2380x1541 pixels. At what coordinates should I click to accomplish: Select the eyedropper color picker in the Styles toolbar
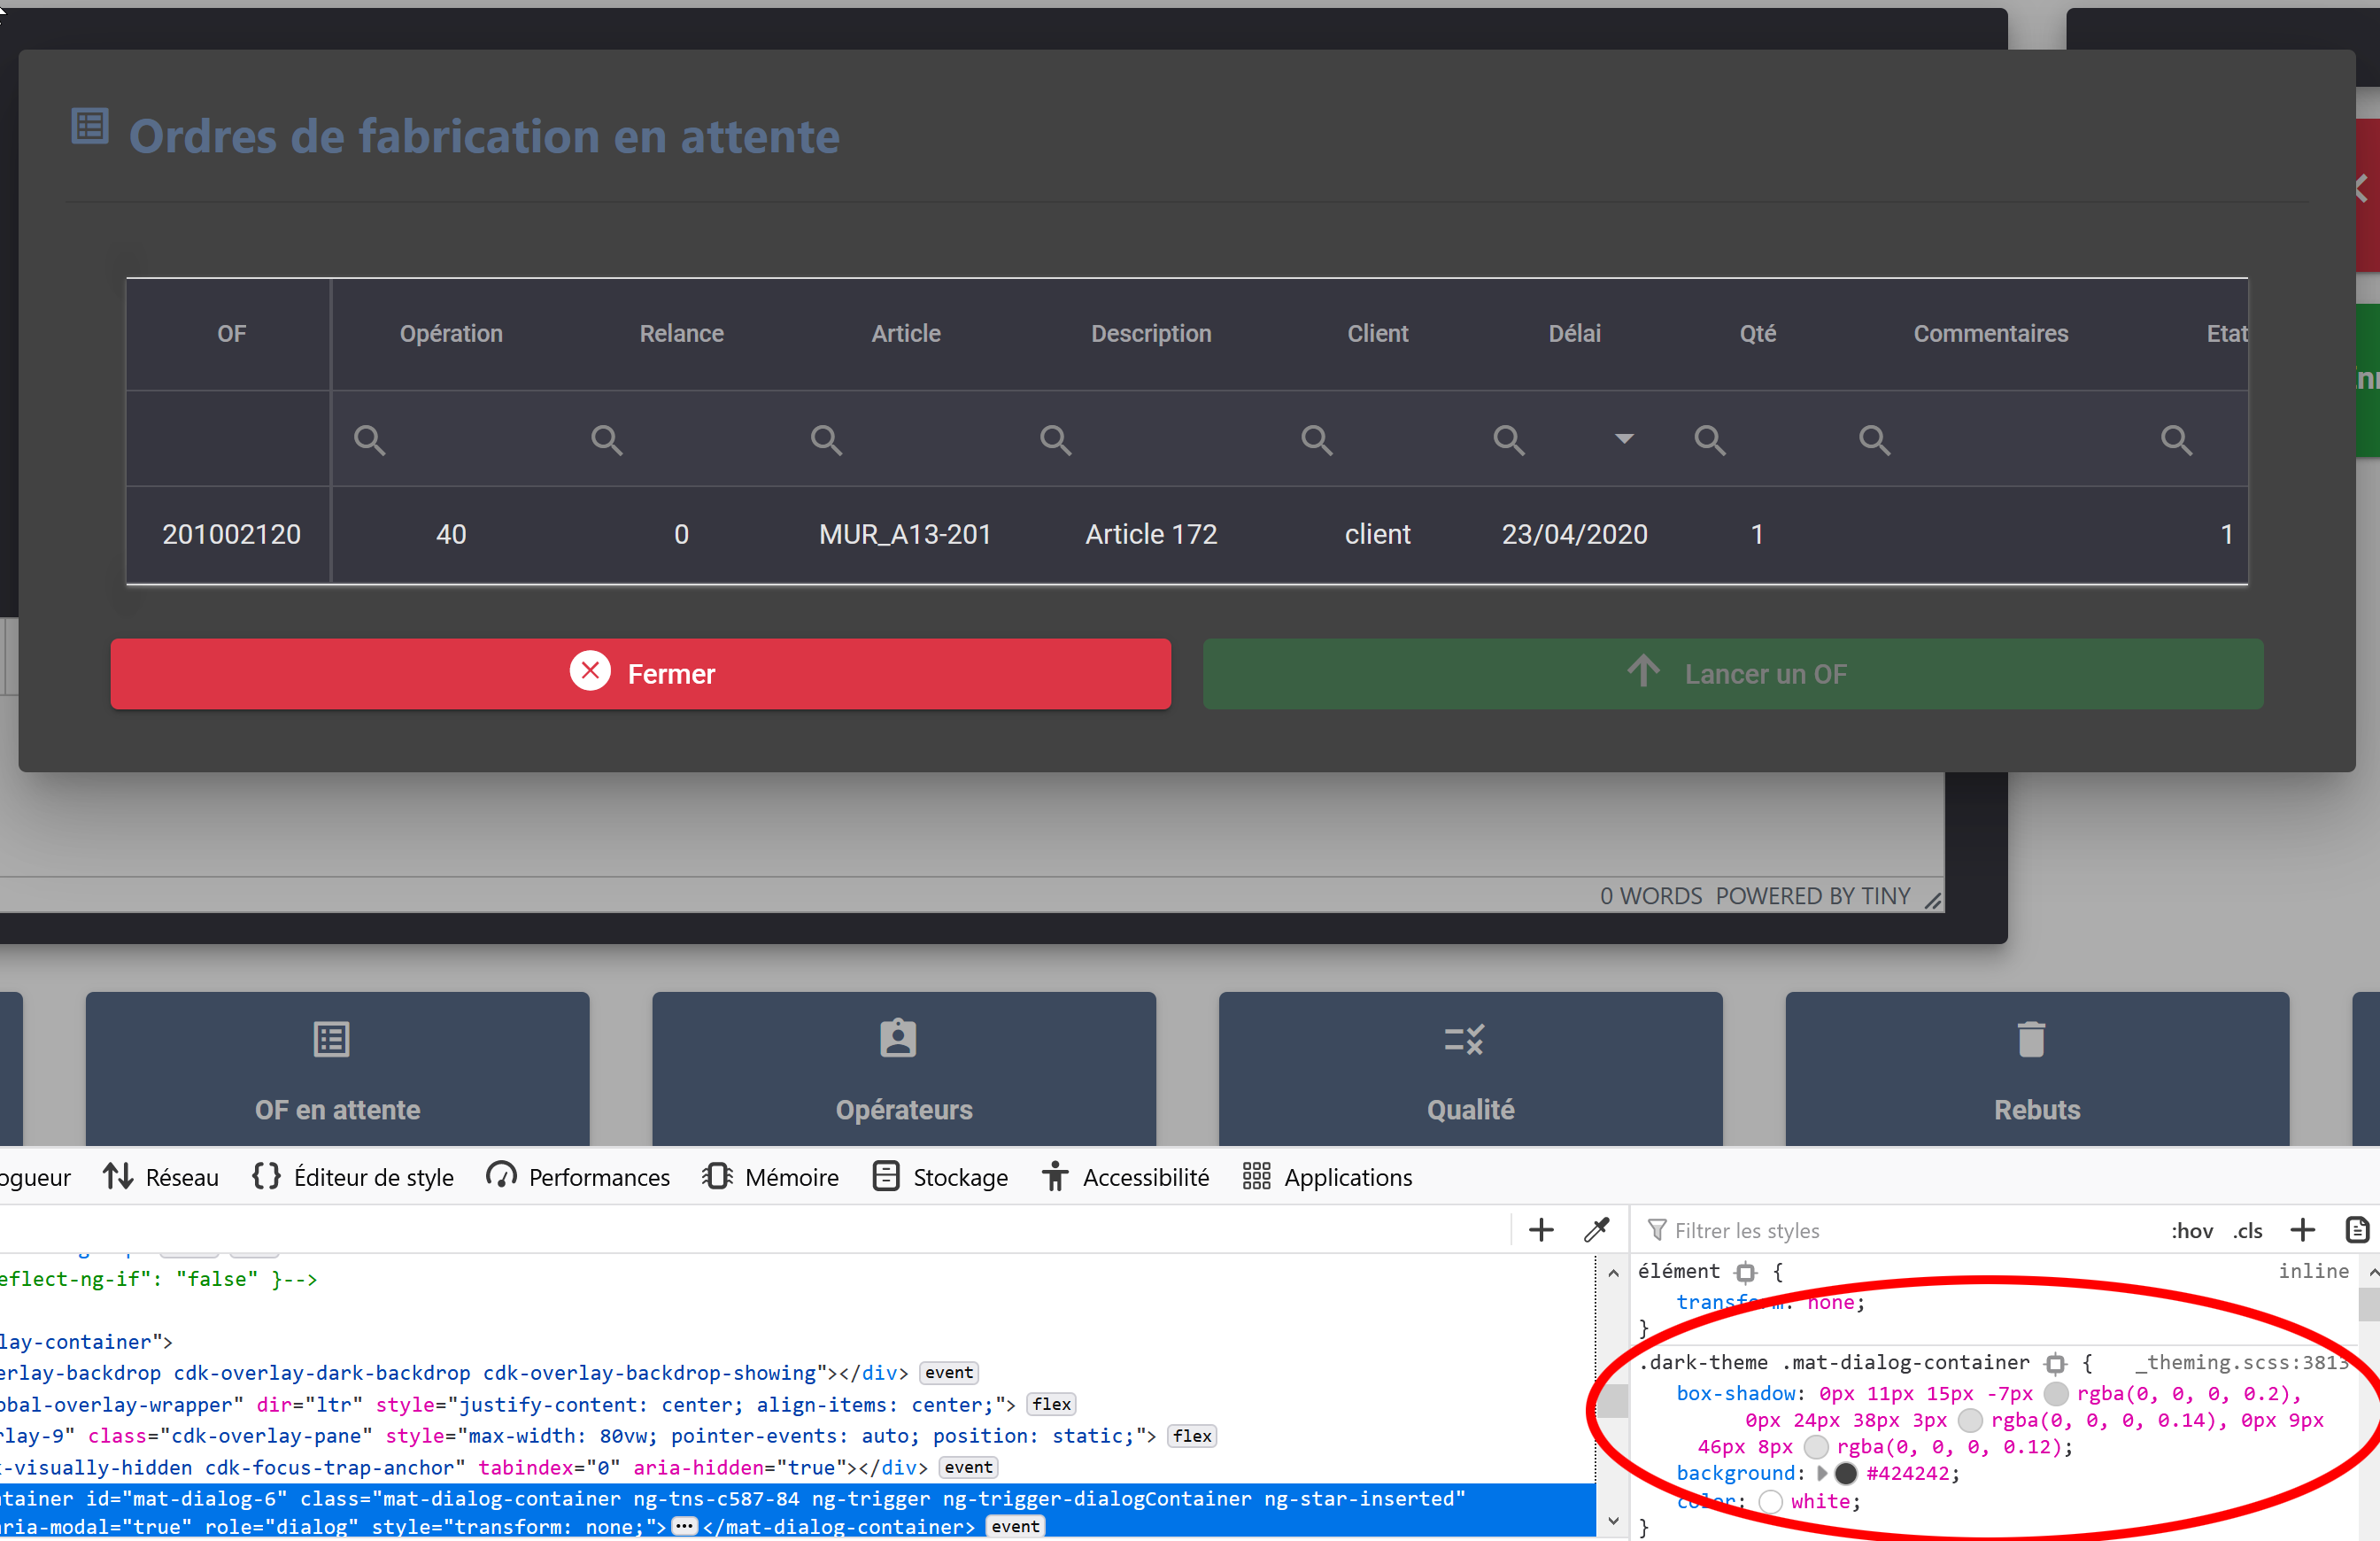tap(1597, 1229)
